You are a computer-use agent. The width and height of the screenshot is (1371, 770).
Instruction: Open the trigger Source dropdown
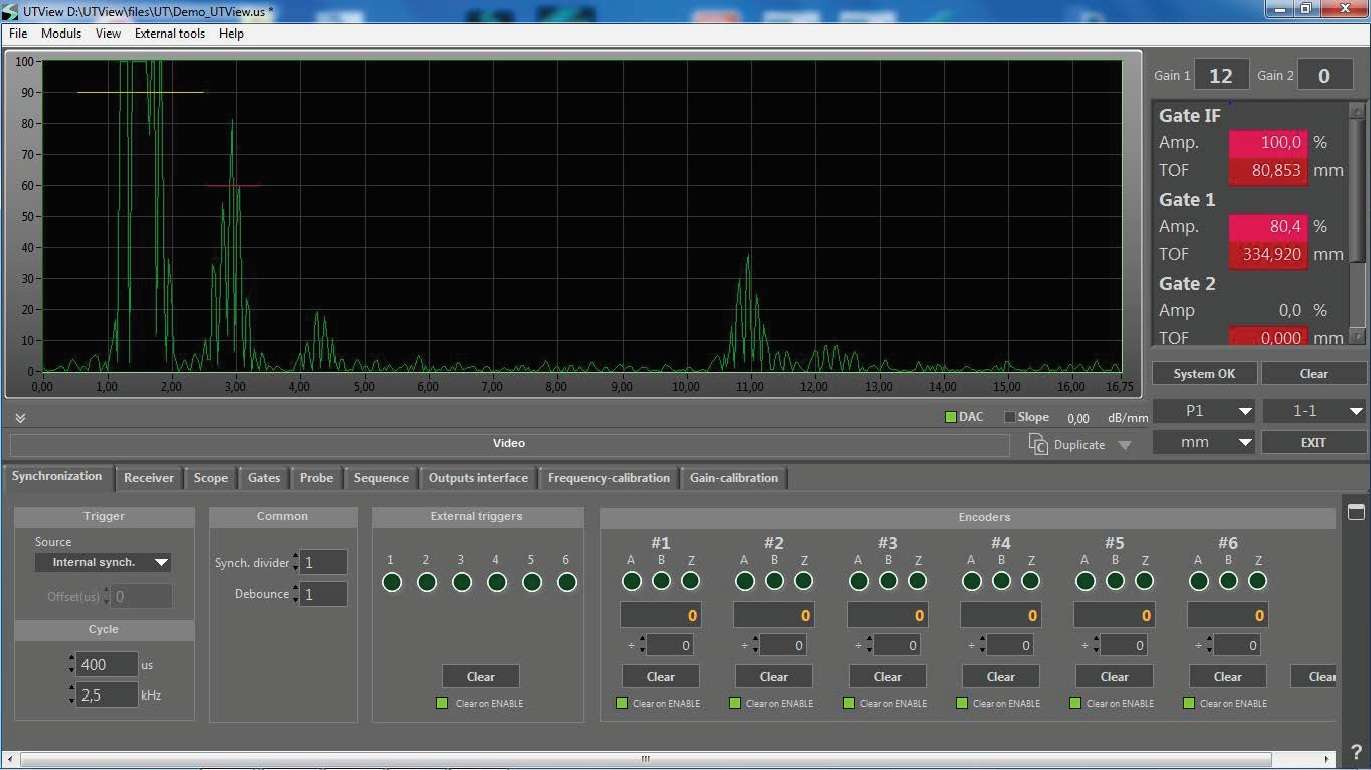point(103,562)
